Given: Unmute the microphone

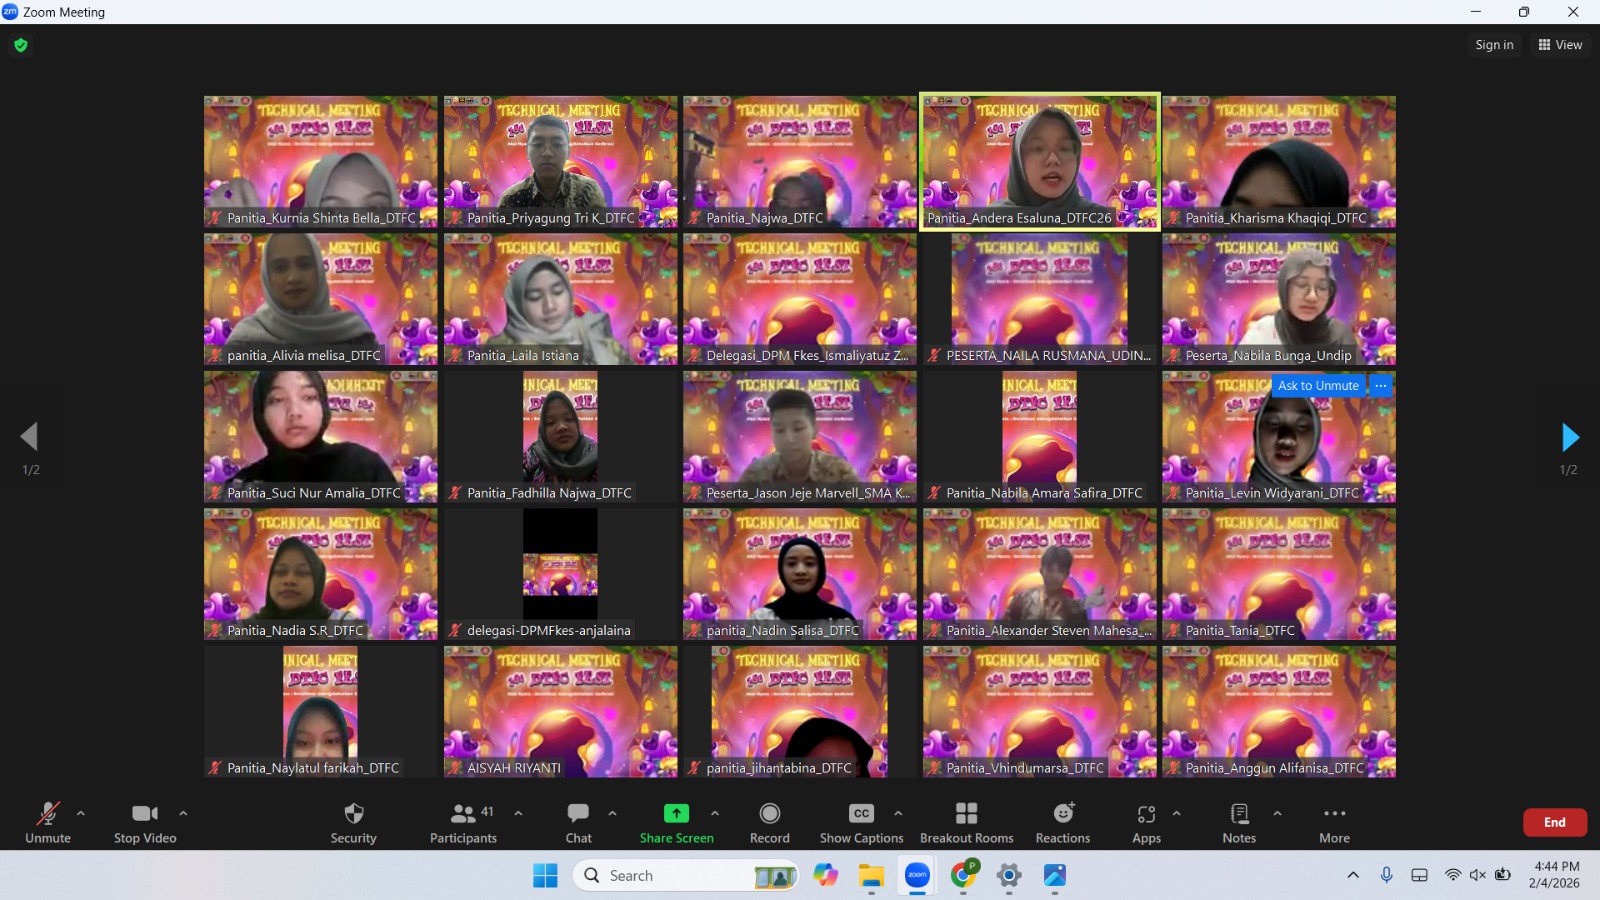Looking at the screenshot, I should click(47, 814).
